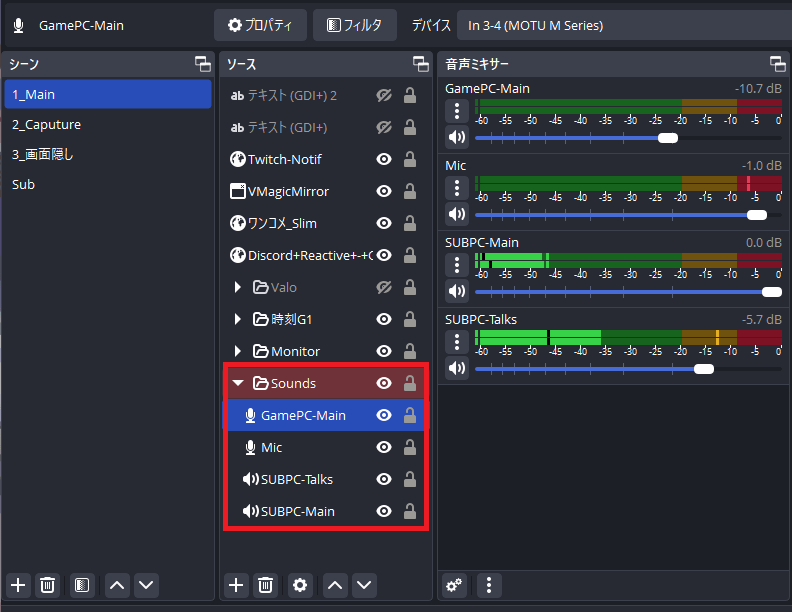Open properties with the プロパティ button

click(x=260, y=25)
